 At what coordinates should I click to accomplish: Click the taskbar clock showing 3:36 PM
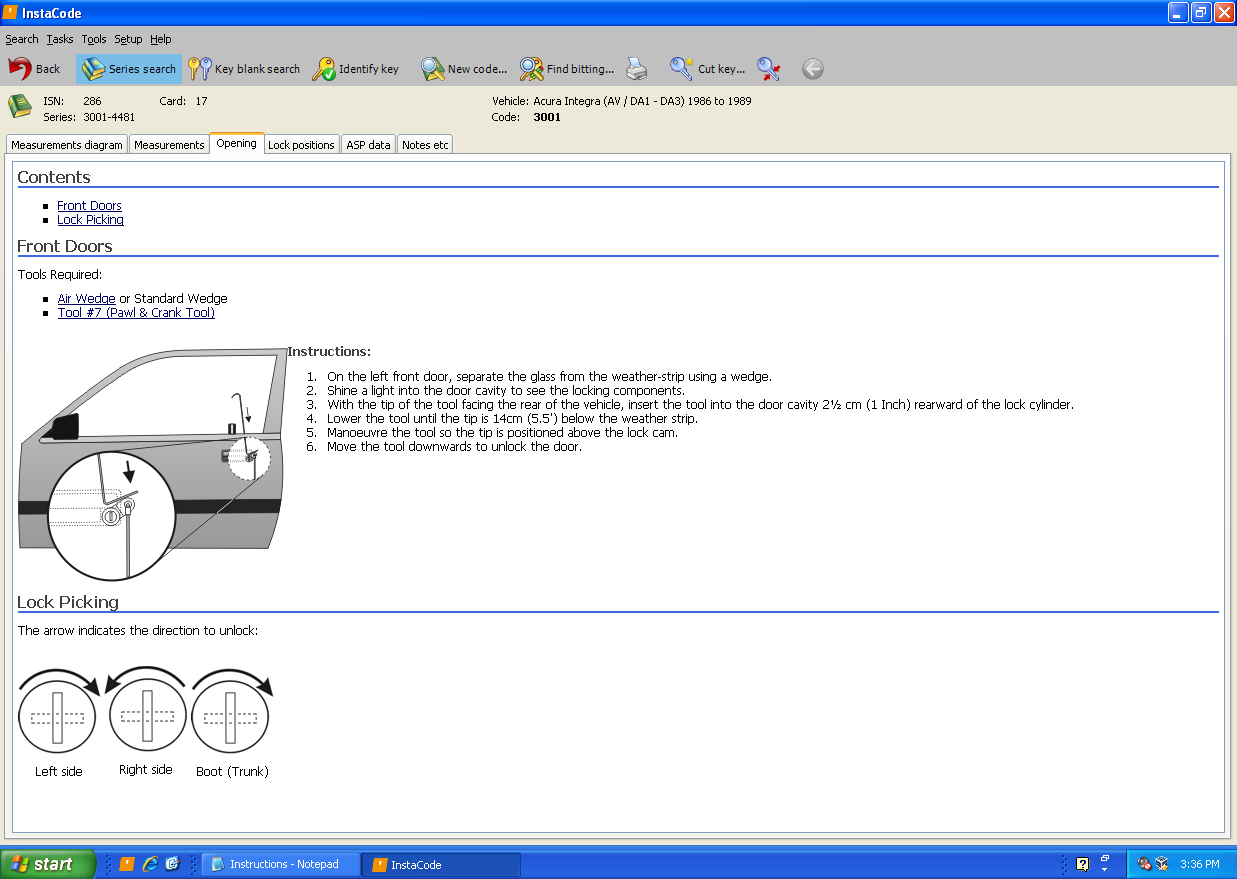tap(1200, 864)
